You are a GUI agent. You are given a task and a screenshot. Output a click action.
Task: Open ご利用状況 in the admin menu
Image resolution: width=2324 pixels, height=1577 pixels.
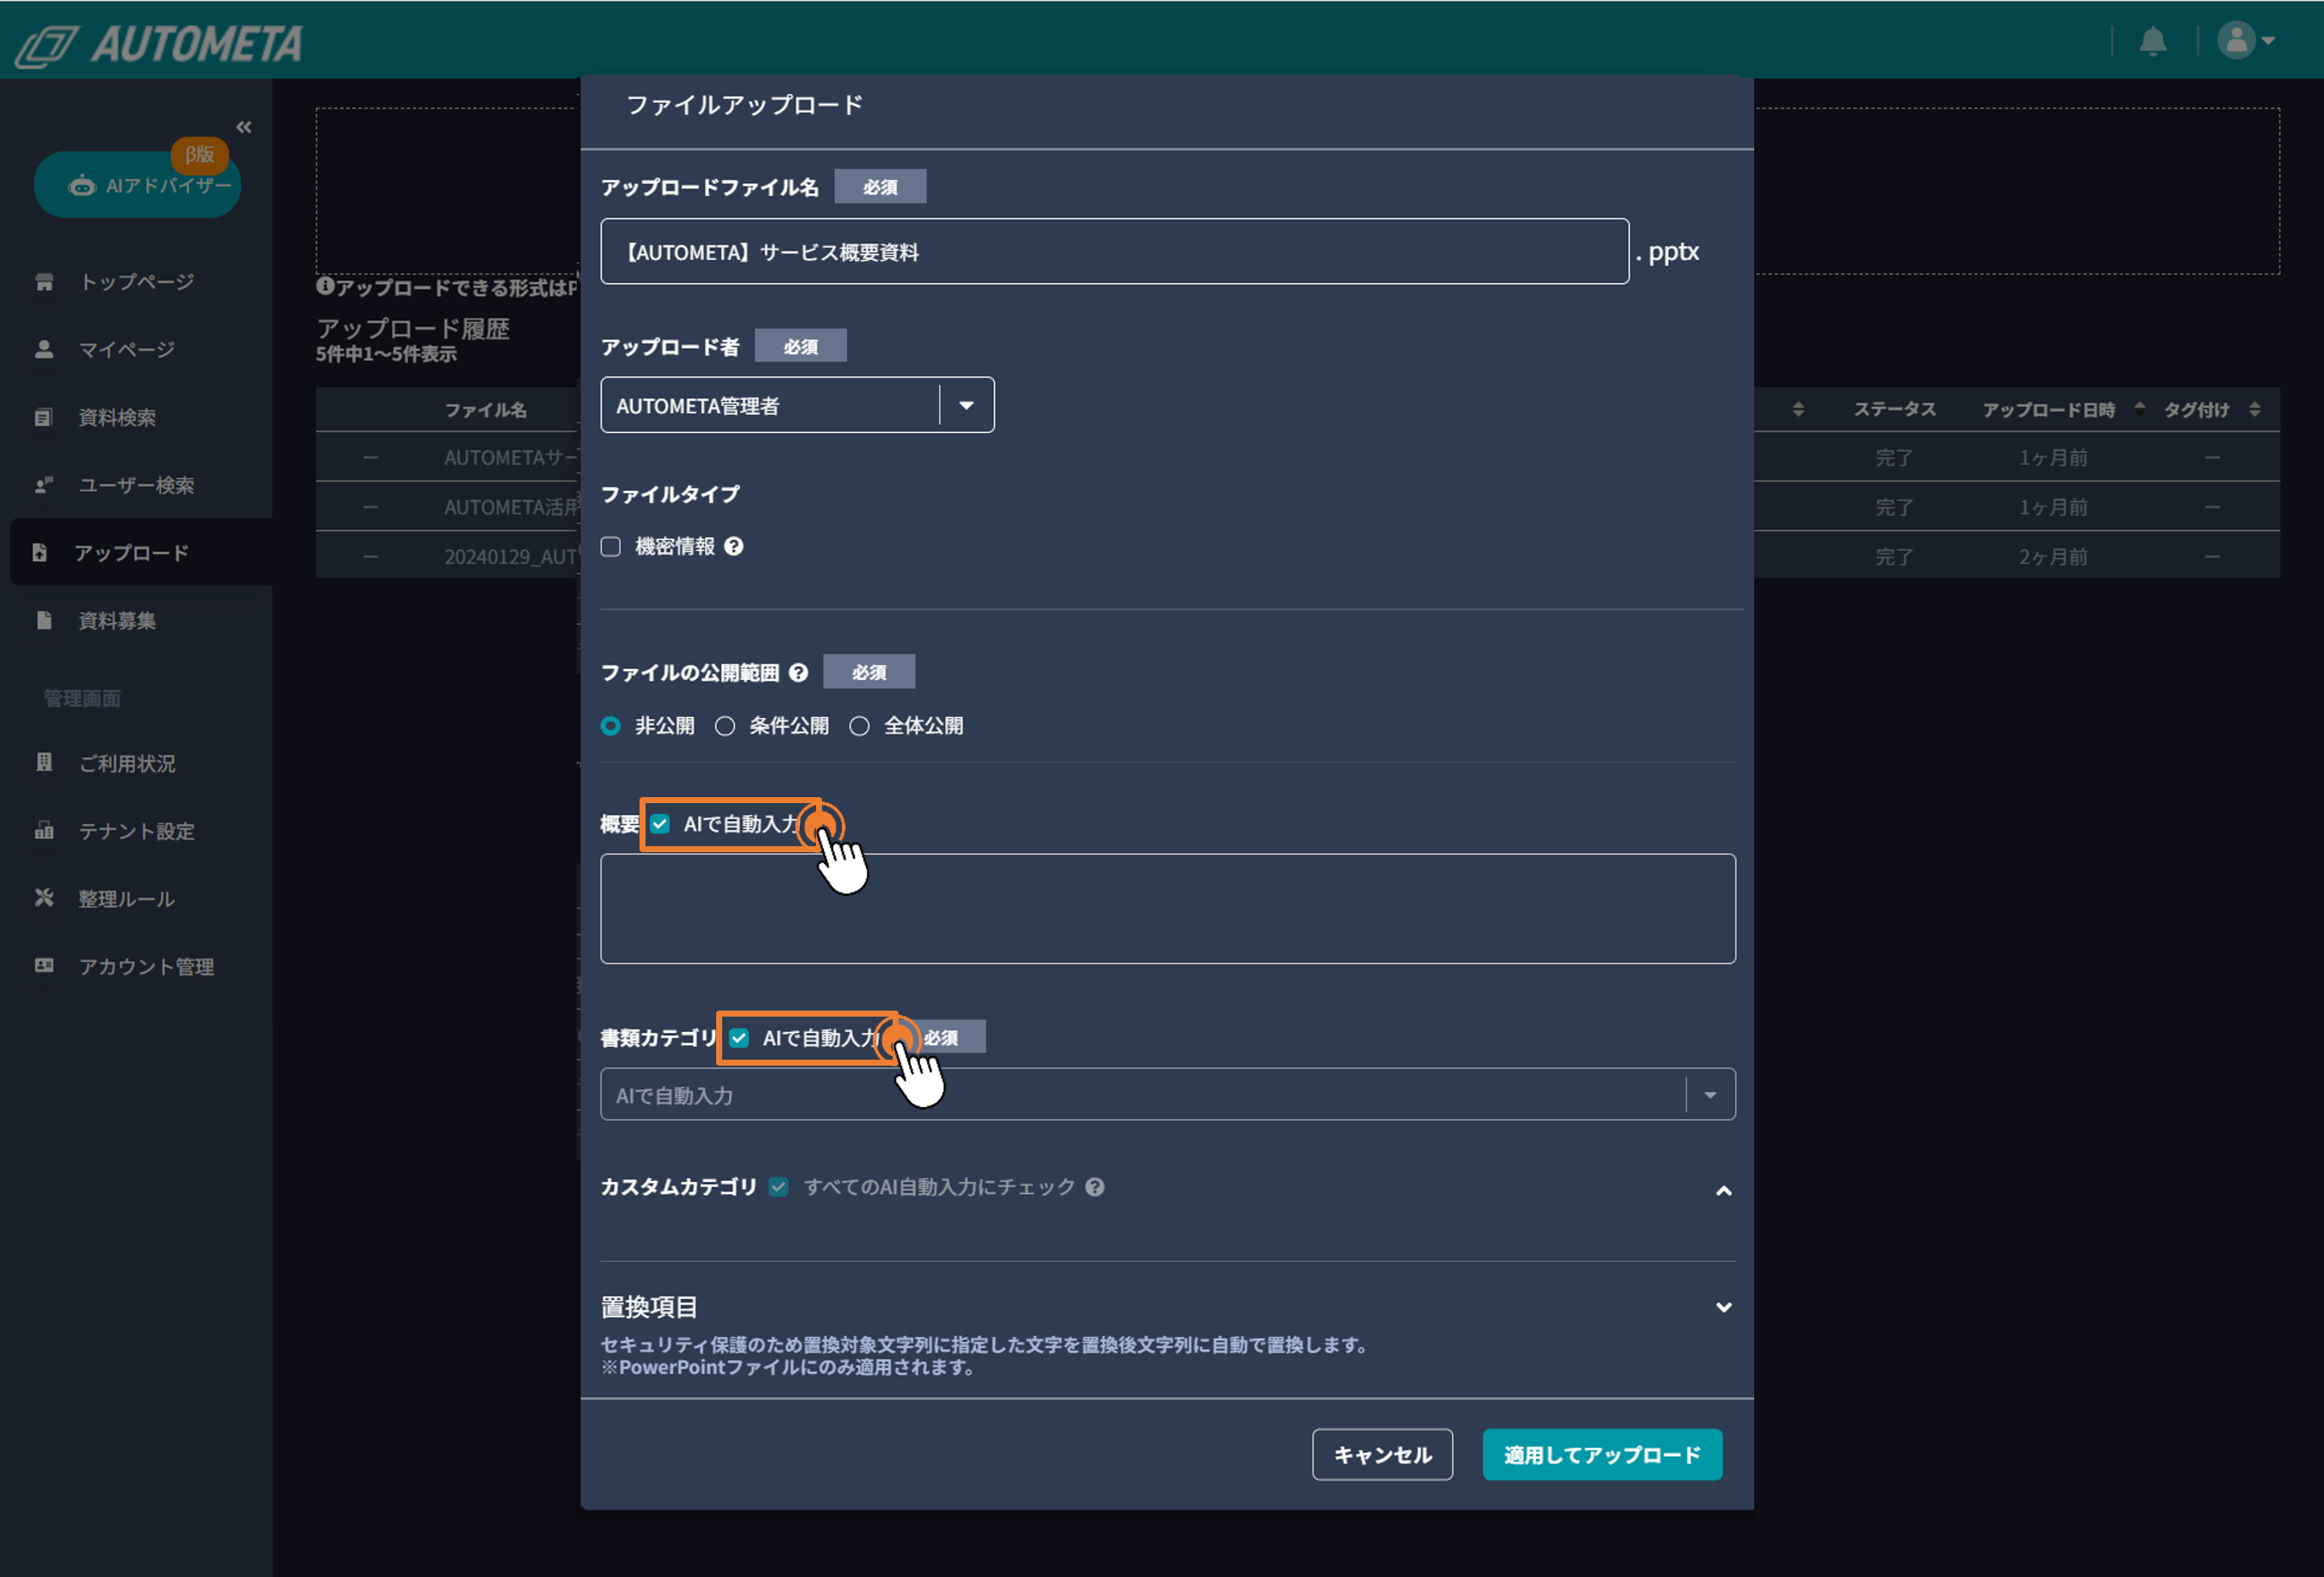click(x=127, y=763)
